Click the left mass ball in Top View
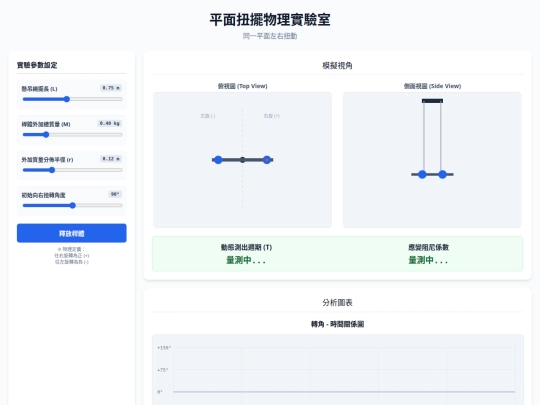Screen dimensions: 540x405 pyautogui.click(x=218, y=160)
